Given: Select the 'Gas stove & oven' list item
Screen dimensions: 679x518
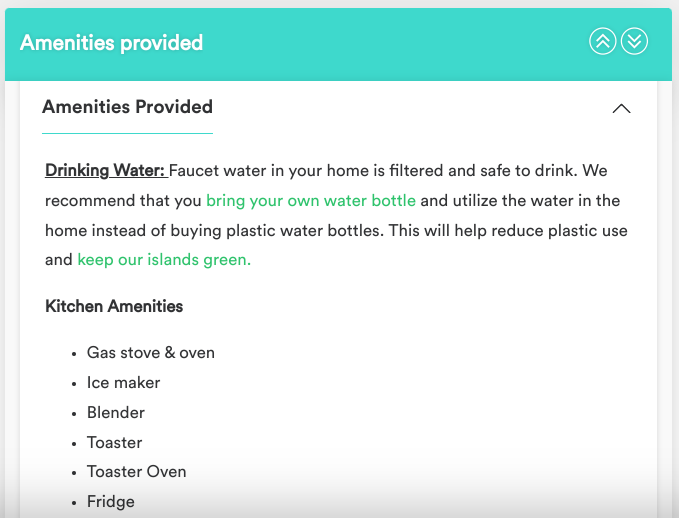Looking at the screenshot, I should coord(151,353).
